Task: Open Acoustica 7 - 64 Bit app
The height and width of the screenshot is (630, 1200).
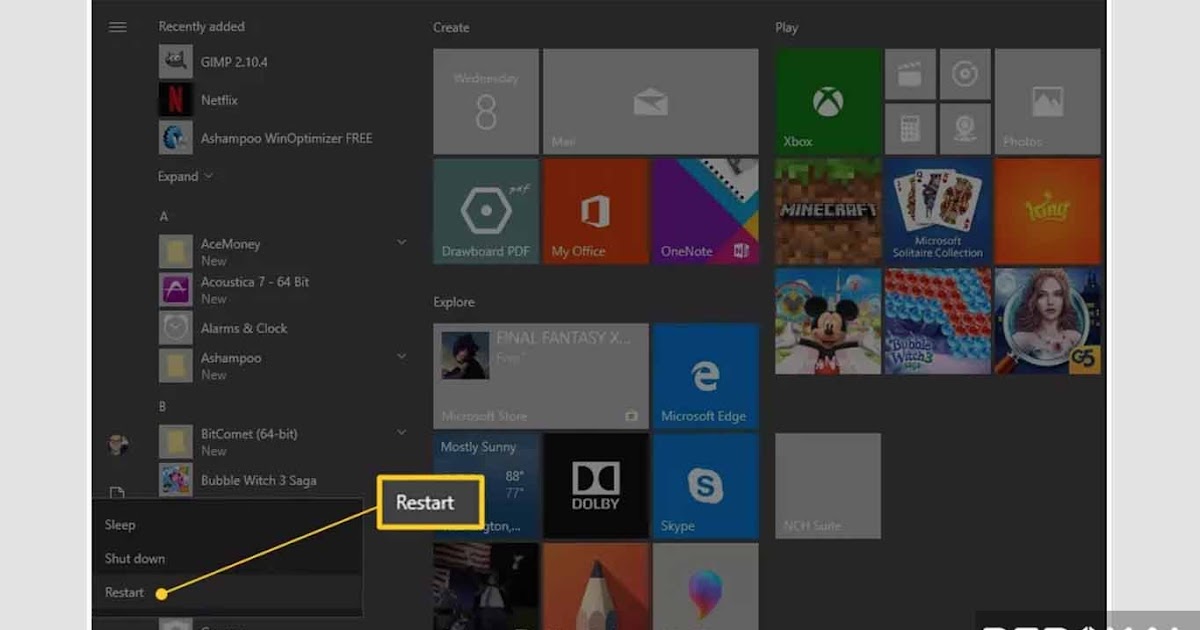Action: [235, 290]
